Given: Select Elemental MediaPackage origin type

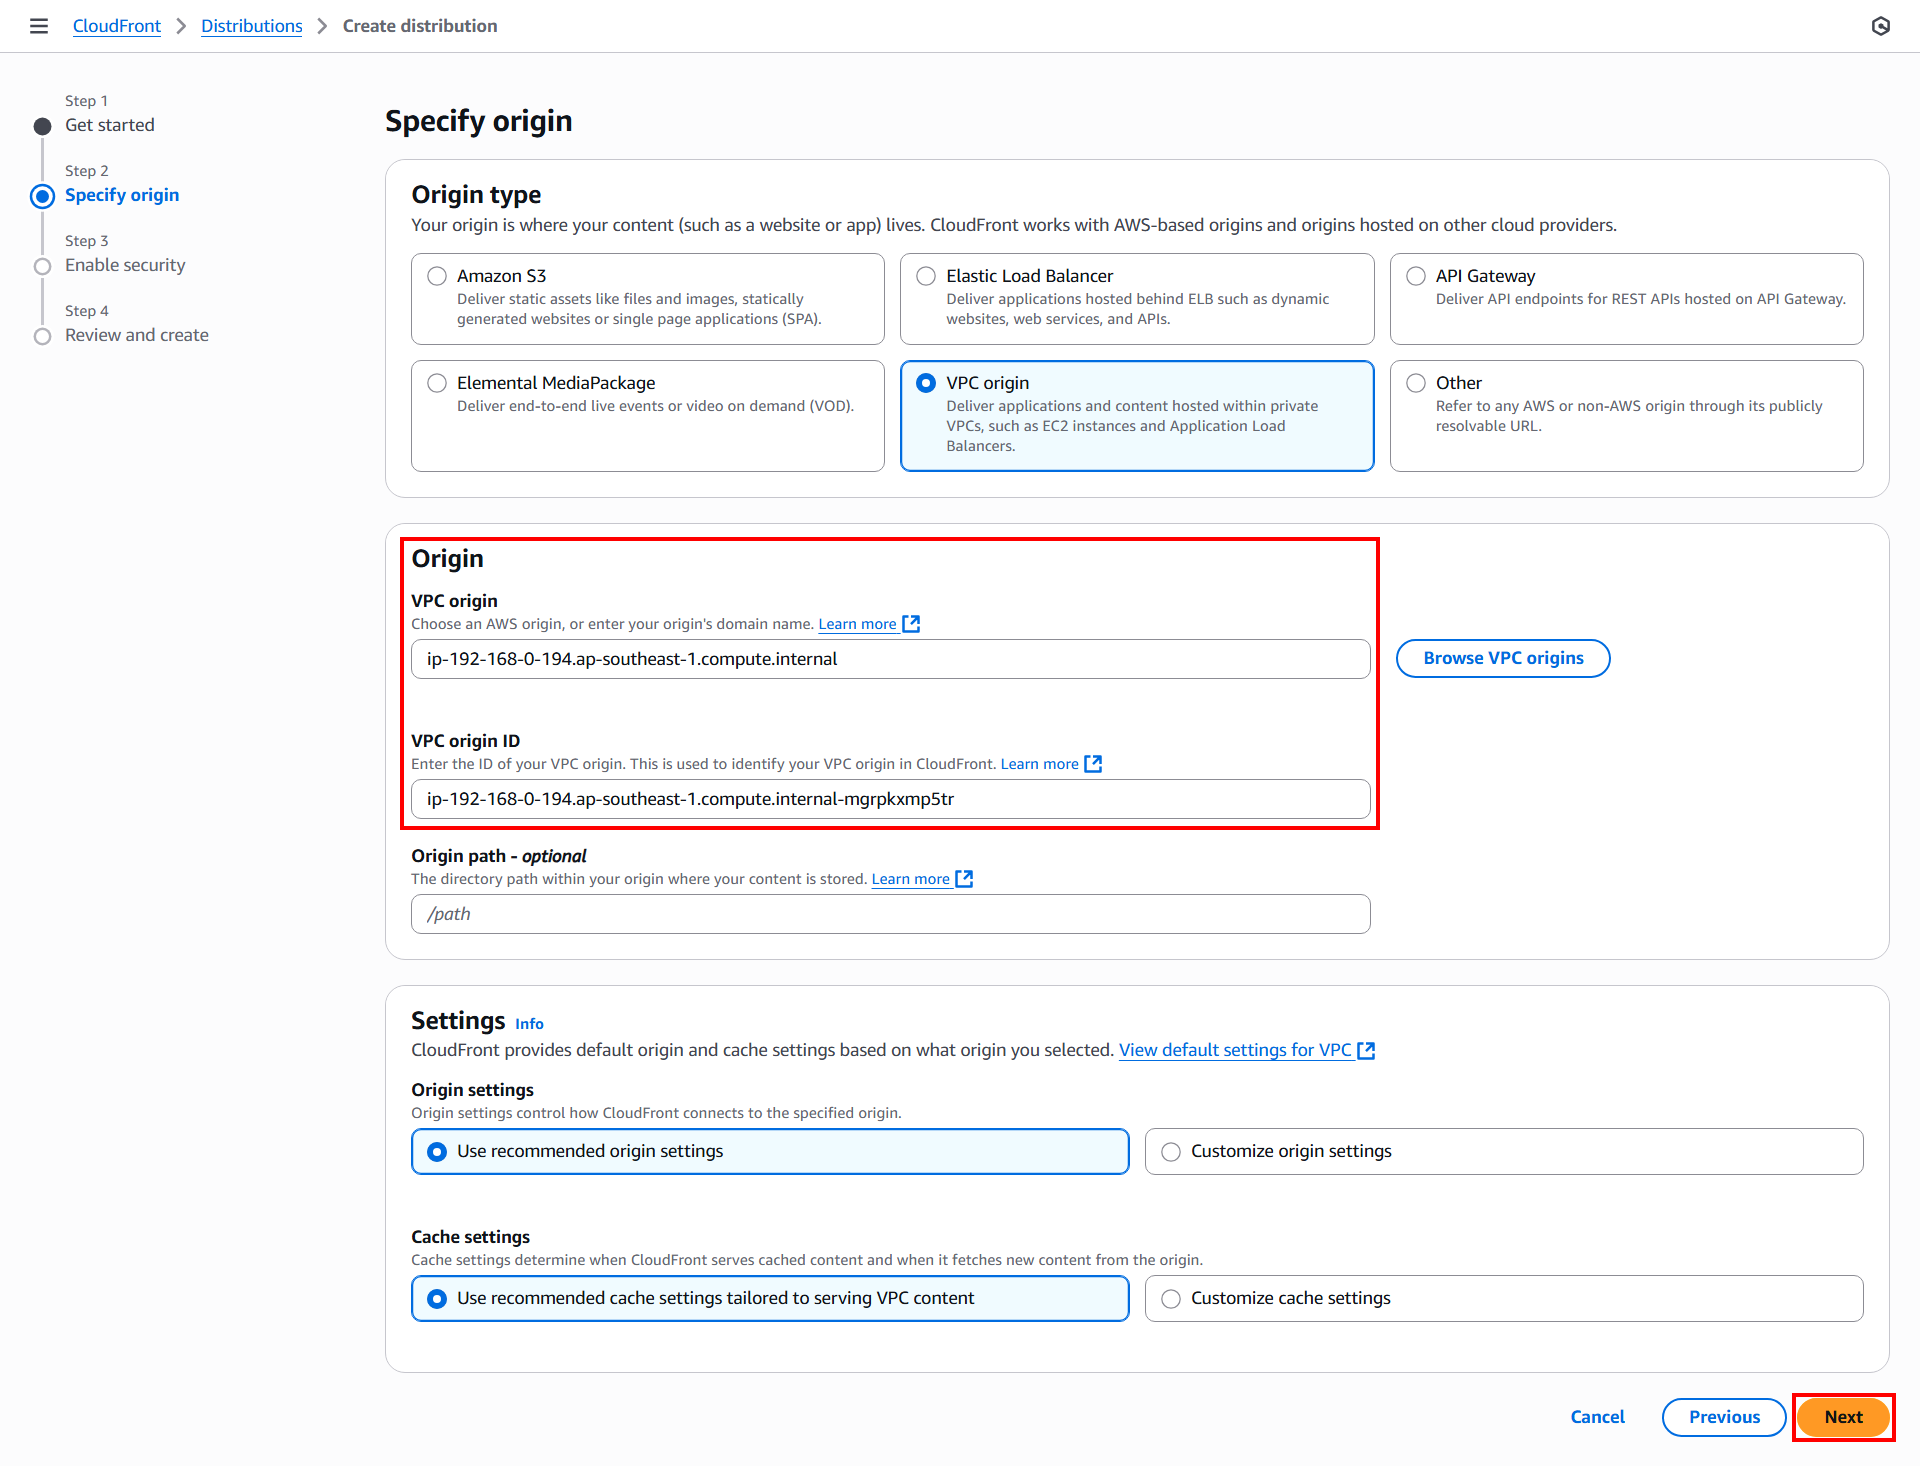Looking at the screenshot, I should 437,383.
